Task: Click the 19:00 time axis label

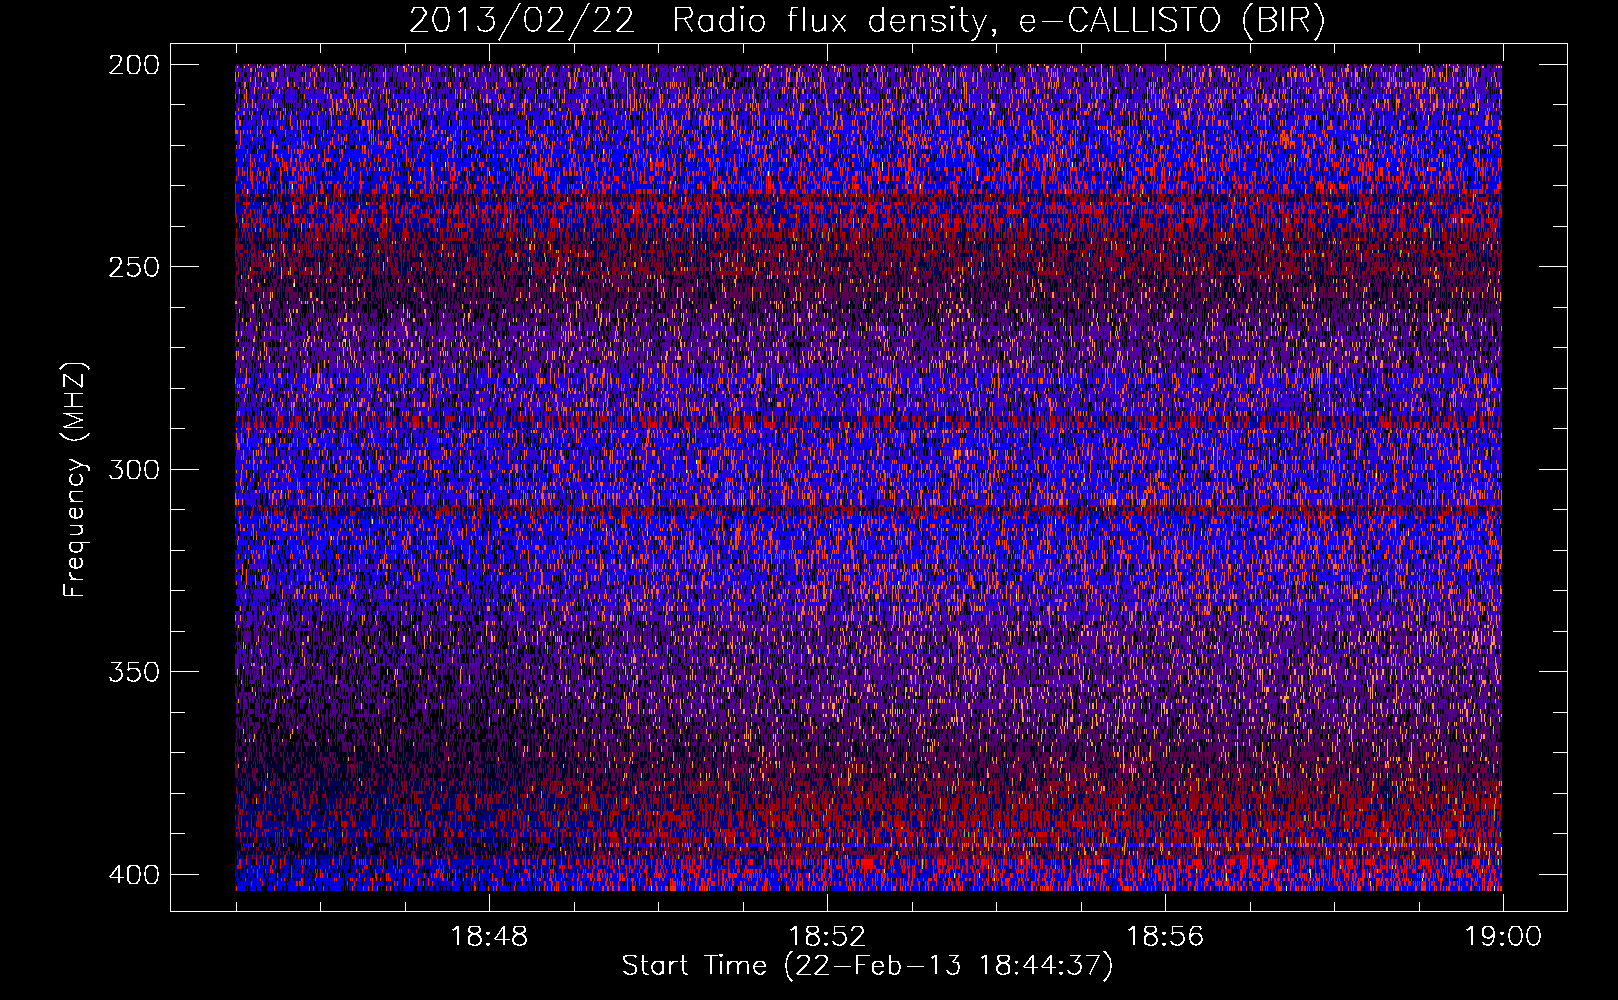Action: (1503, 937)
